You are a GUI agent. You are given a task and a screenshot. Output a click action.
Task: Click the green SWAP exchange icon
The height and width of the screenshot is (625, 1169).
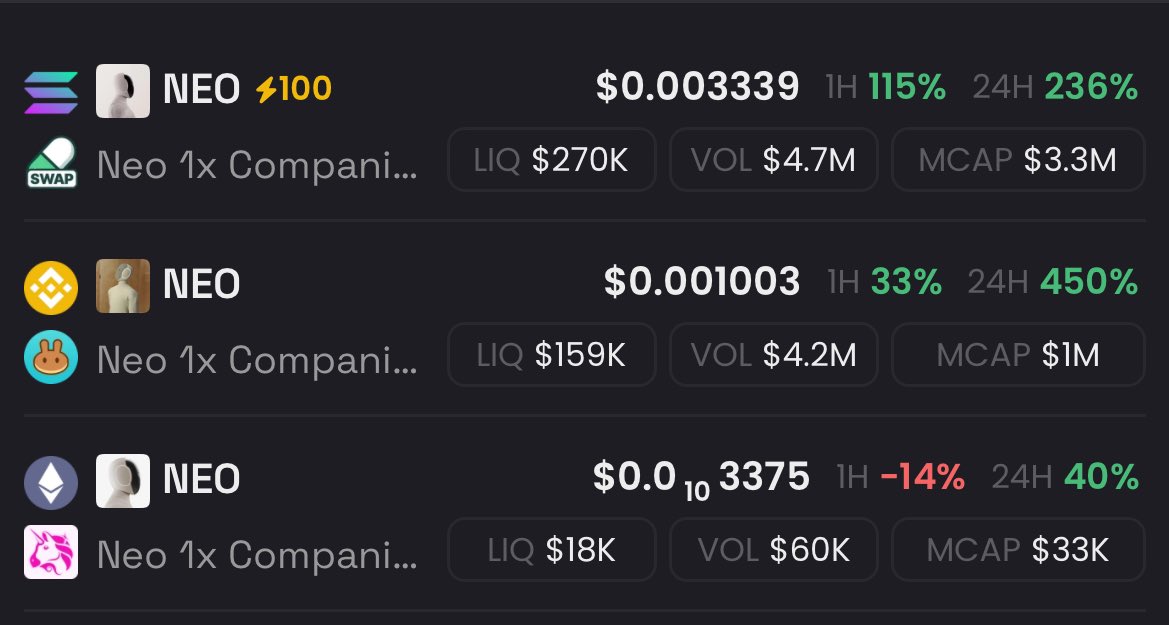click(x=50, y=164)
